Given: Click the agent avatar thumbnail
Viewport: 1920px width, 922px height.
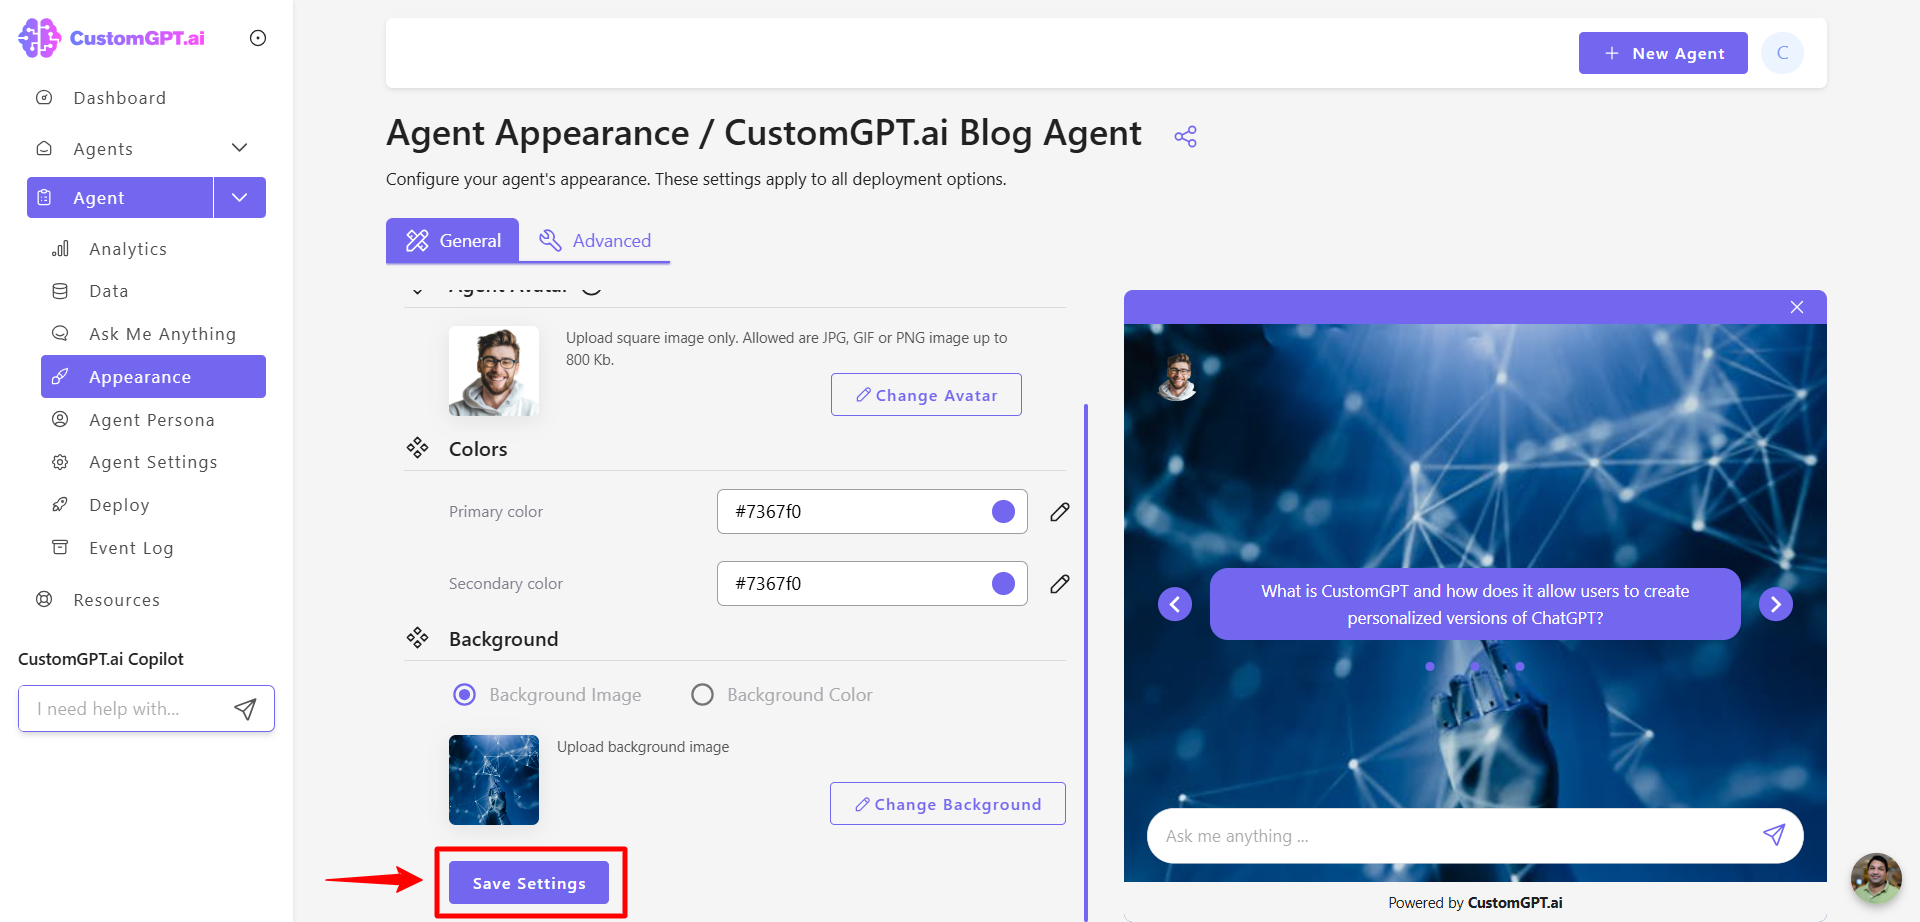Looking at the screenshot, I should [494, 371].
